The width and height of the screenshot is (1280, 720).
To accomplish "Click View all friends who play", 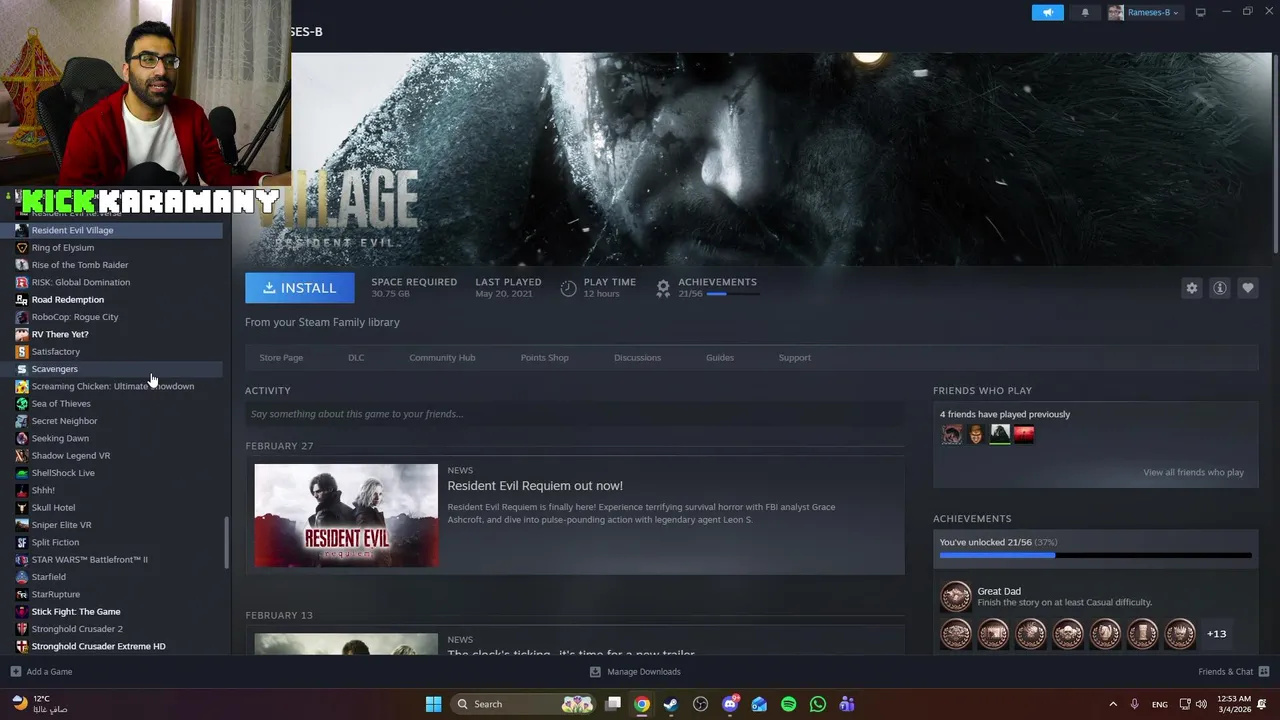I will 1193,472.
